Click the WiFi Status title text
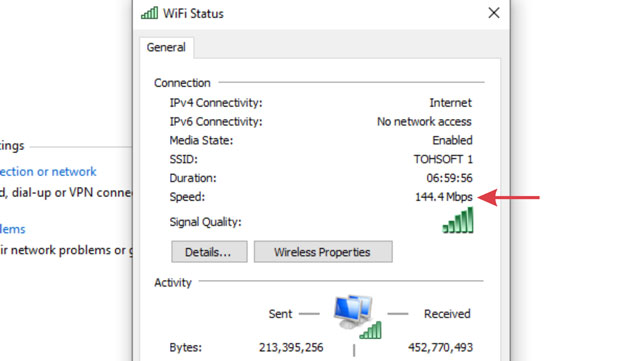Screen dimensions: 640x361 [x=193, y=13]
